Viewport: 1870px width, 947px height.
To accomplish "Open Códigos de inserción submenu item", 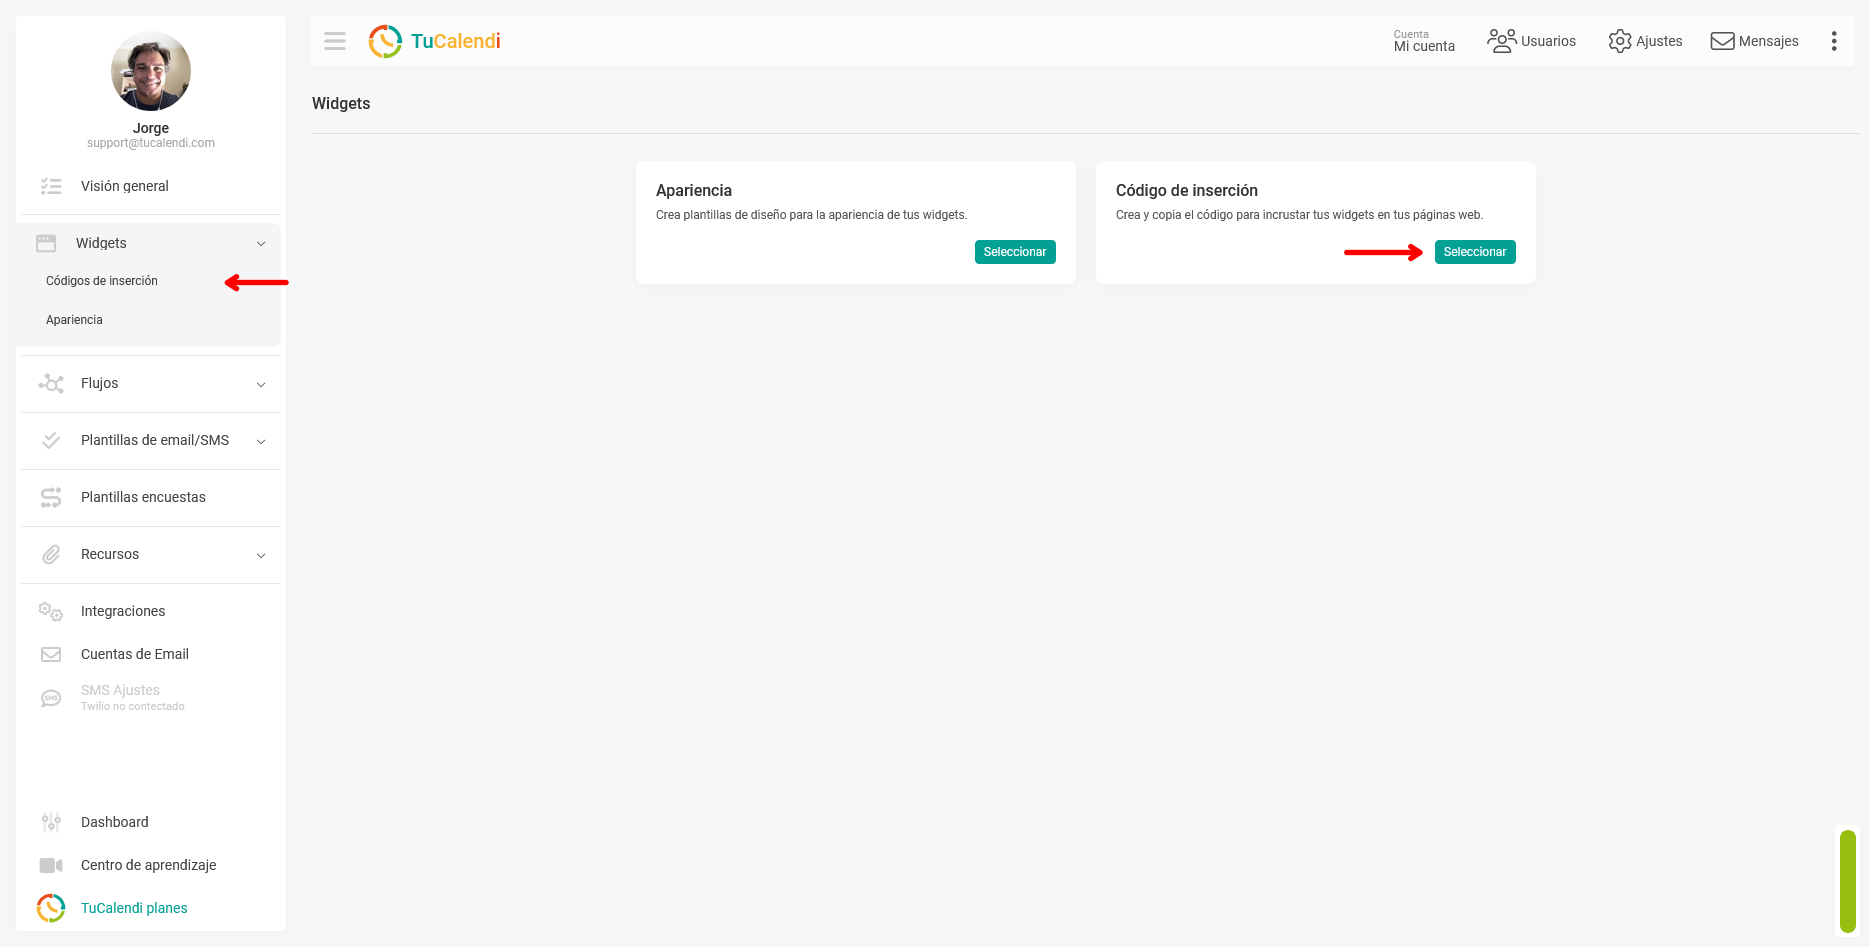I will point(102,281).
